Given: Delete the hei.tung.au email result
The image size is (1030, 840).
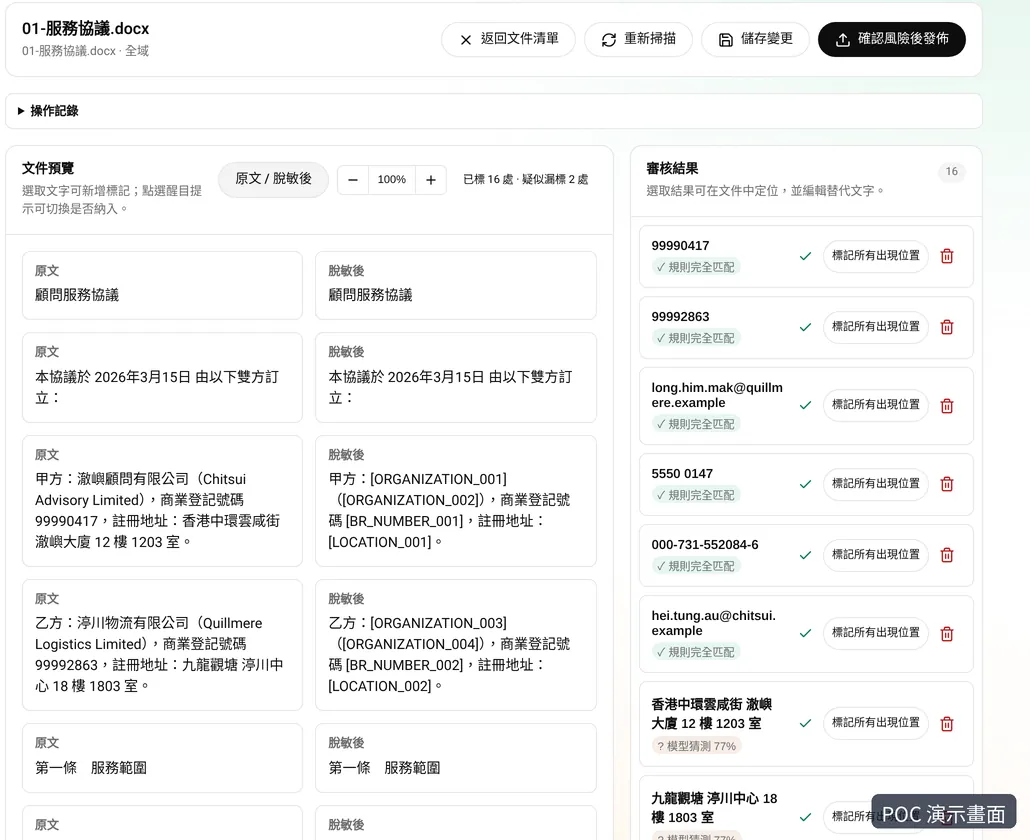Looking at the screenshot, I should click(947, 634).
